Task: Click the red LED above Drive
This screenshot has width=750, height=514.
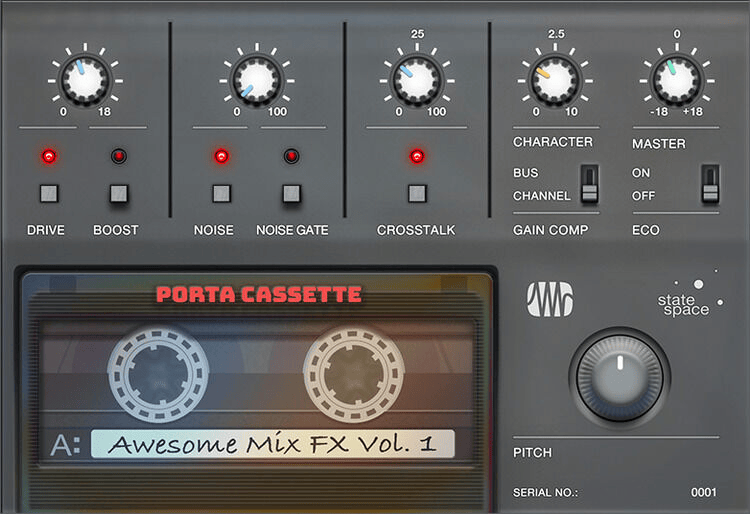Action: pyautogui.click(x=46, y=157)
